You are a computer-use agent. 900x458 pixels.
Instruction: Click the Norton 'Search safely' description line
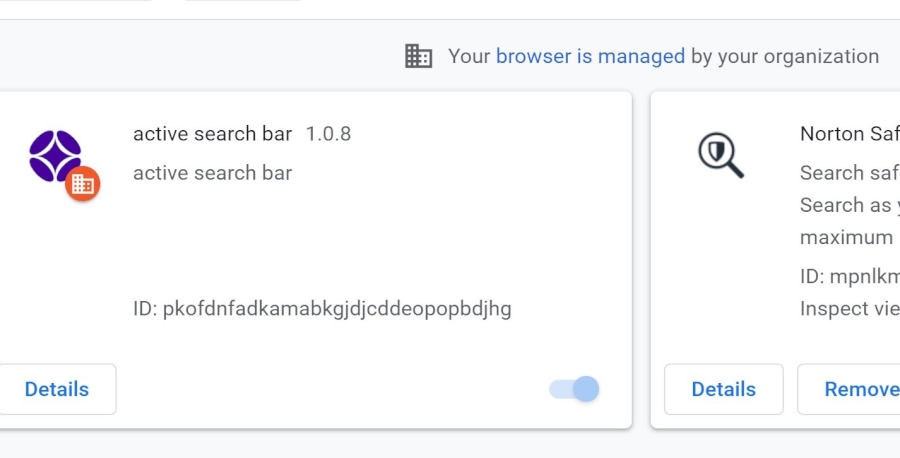tap(850, 173)
